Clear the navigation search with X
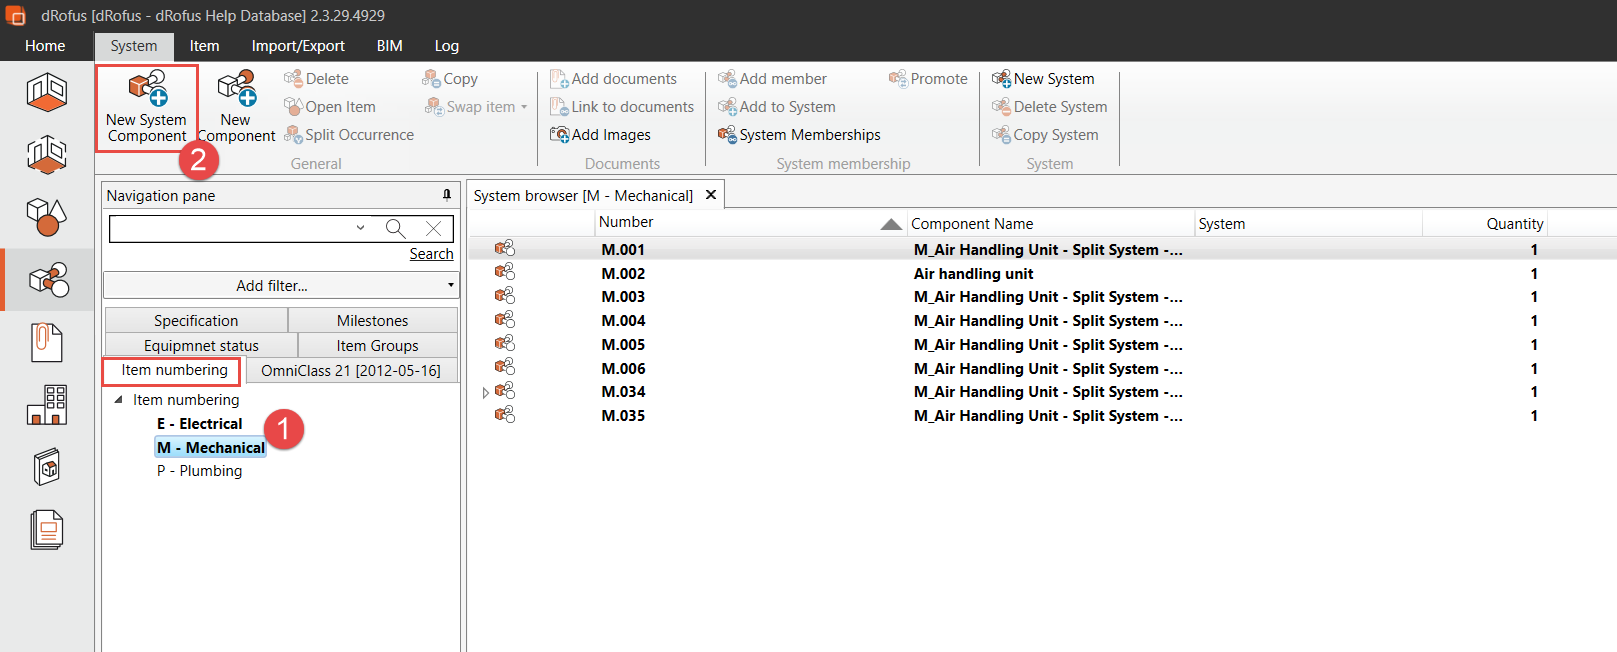Screen dimensions: 1617x652 433,229
